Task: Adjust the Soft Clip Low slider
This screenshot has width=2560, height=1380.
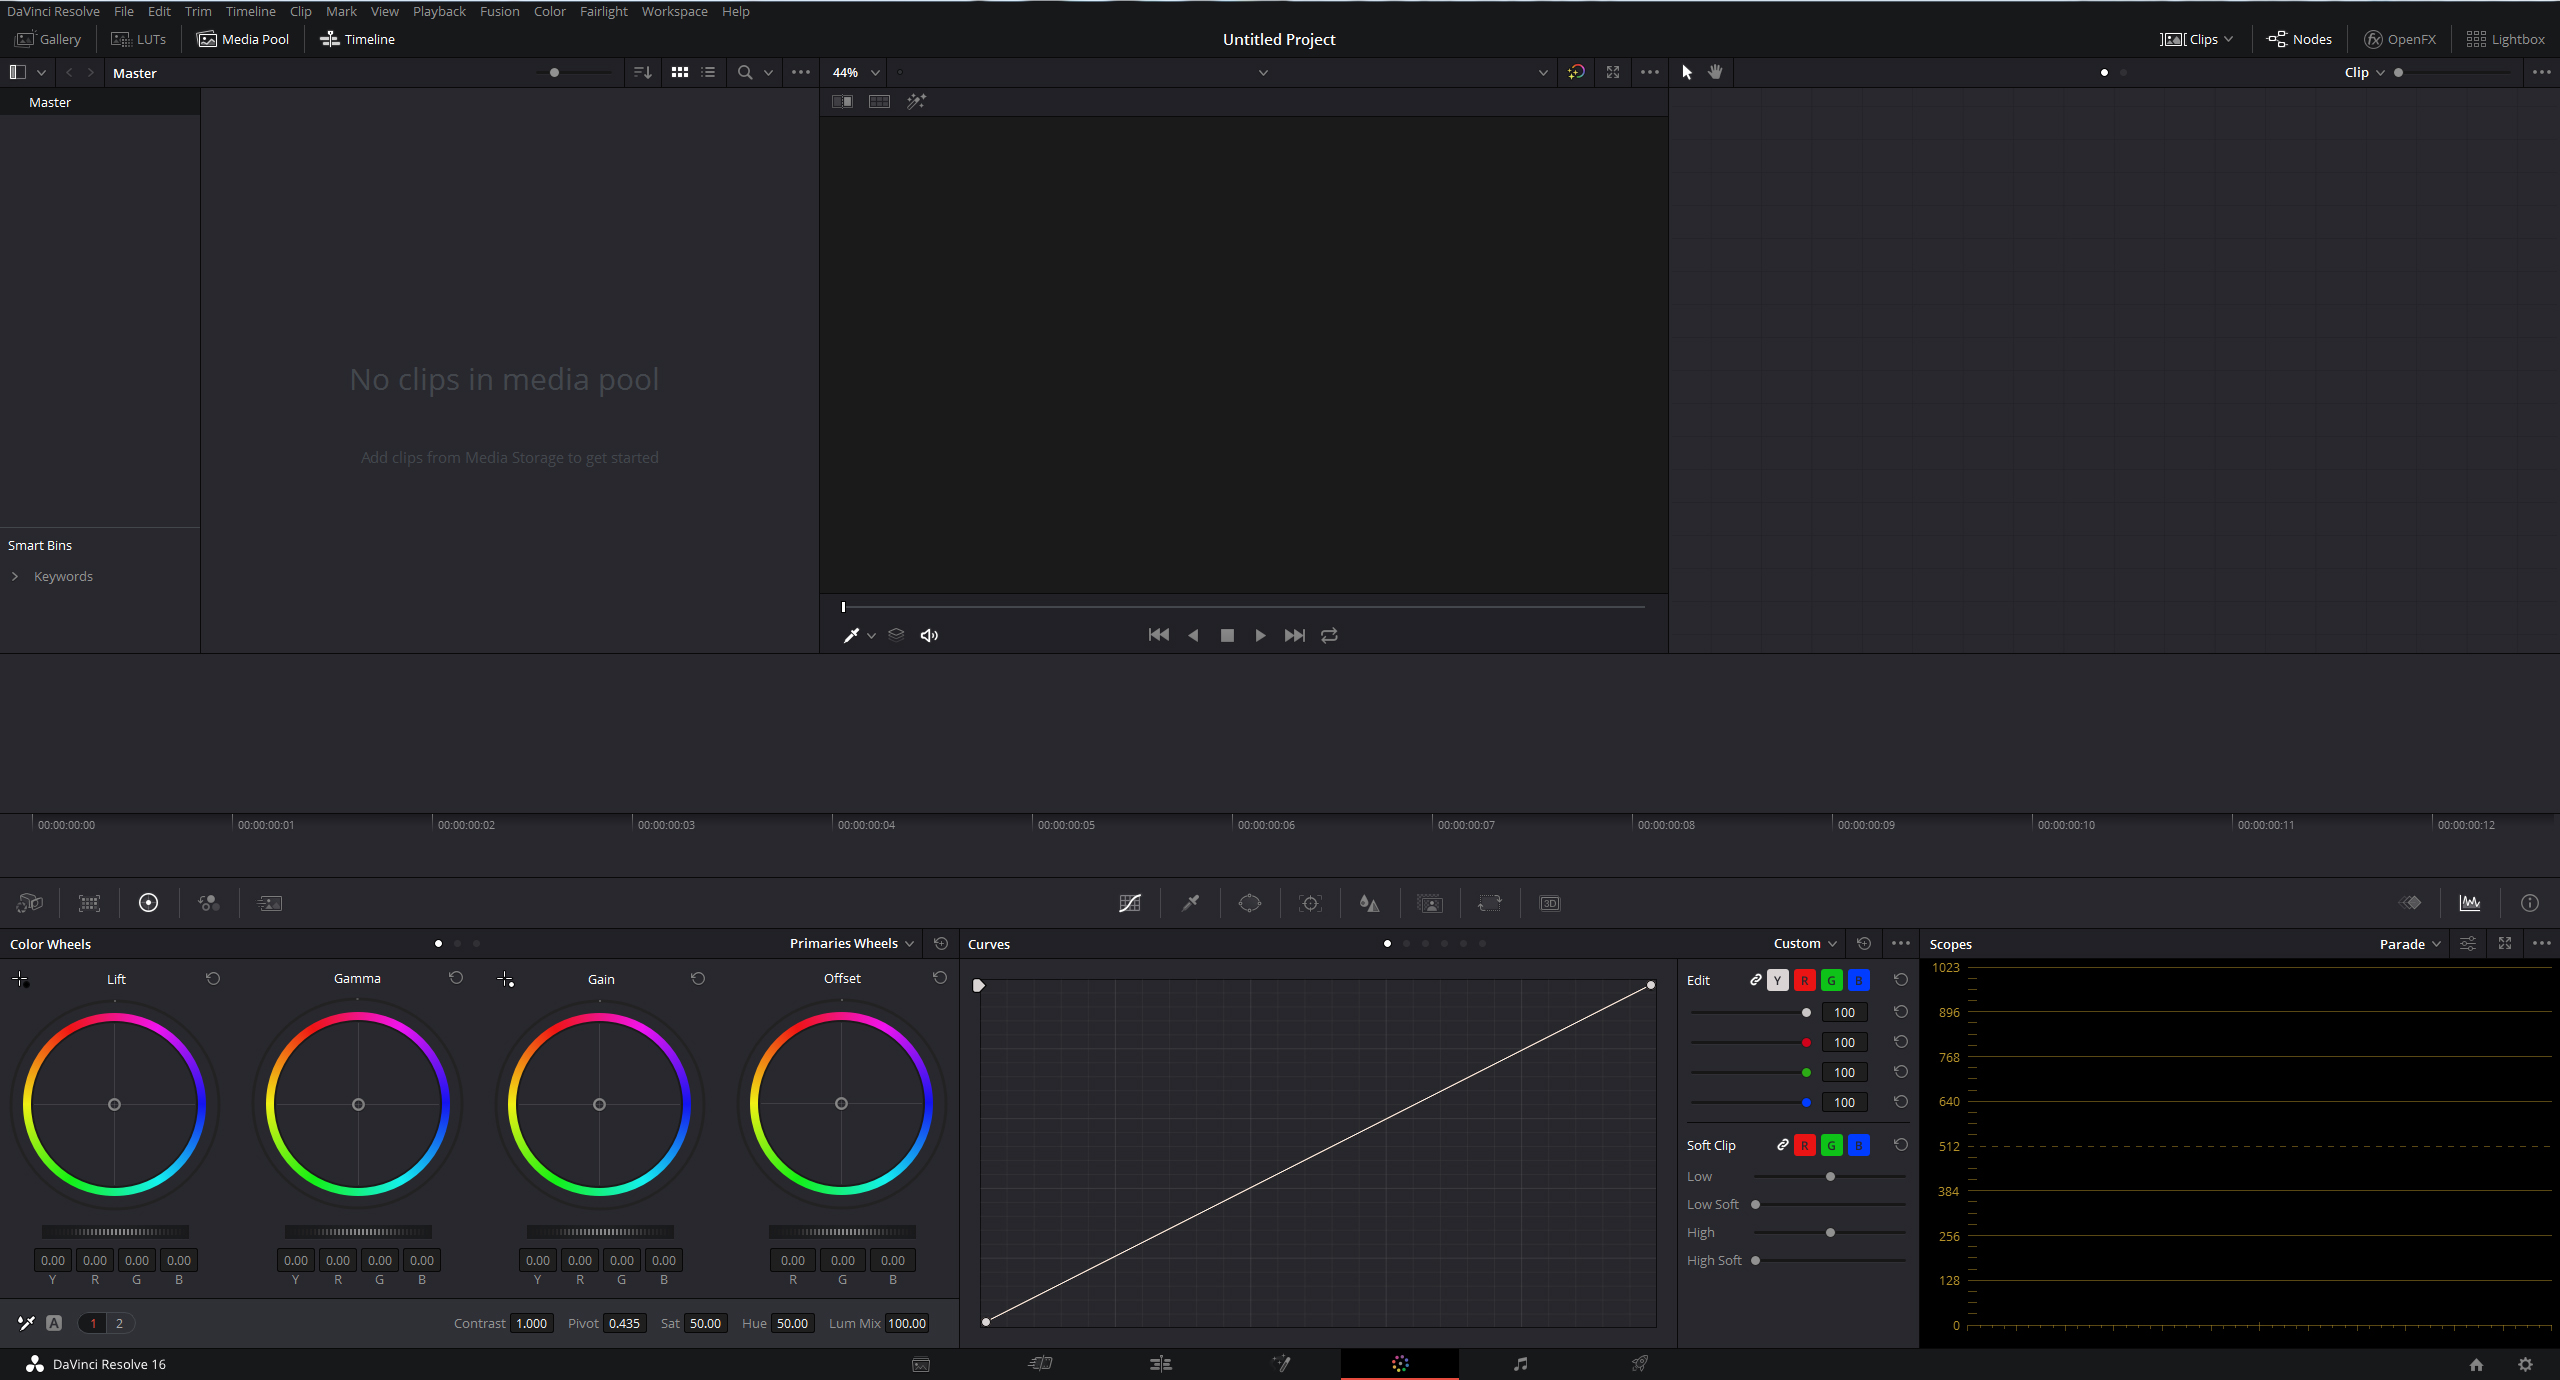Action: [1830, 1176]
